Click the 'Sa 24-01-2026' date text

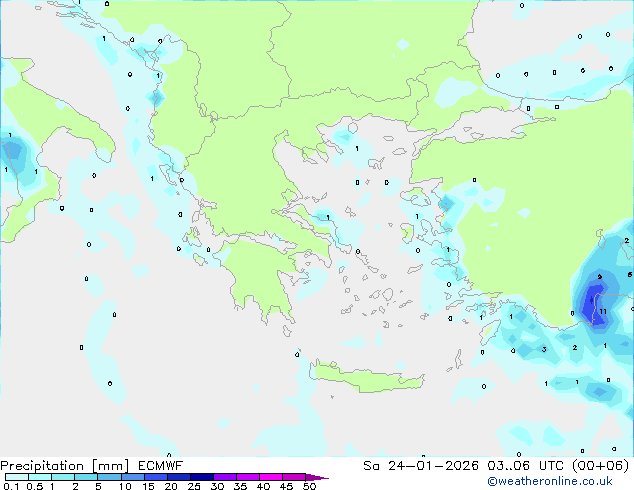click(421, 466)
